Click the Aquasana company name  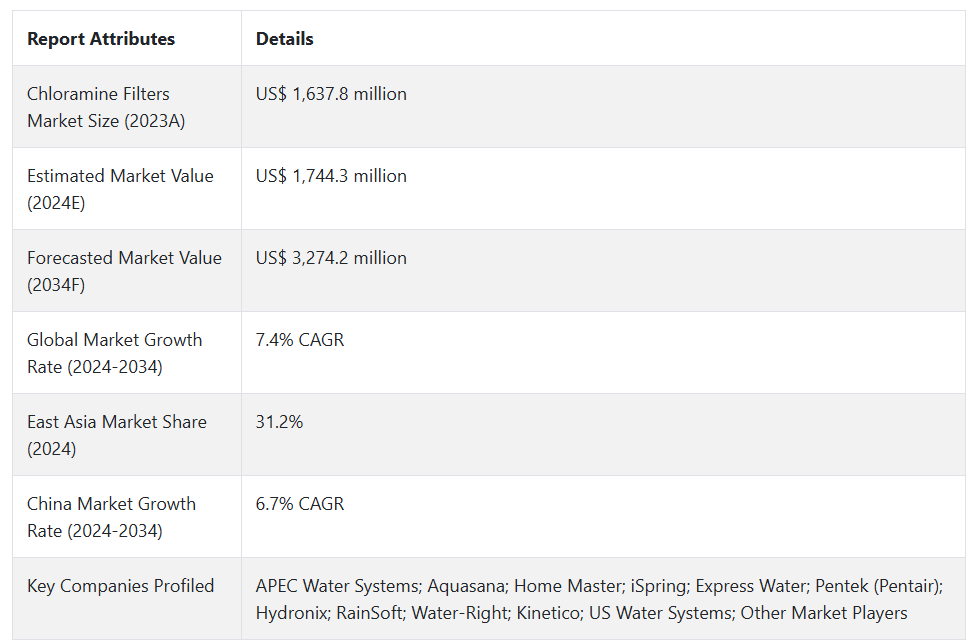[466, 586]
